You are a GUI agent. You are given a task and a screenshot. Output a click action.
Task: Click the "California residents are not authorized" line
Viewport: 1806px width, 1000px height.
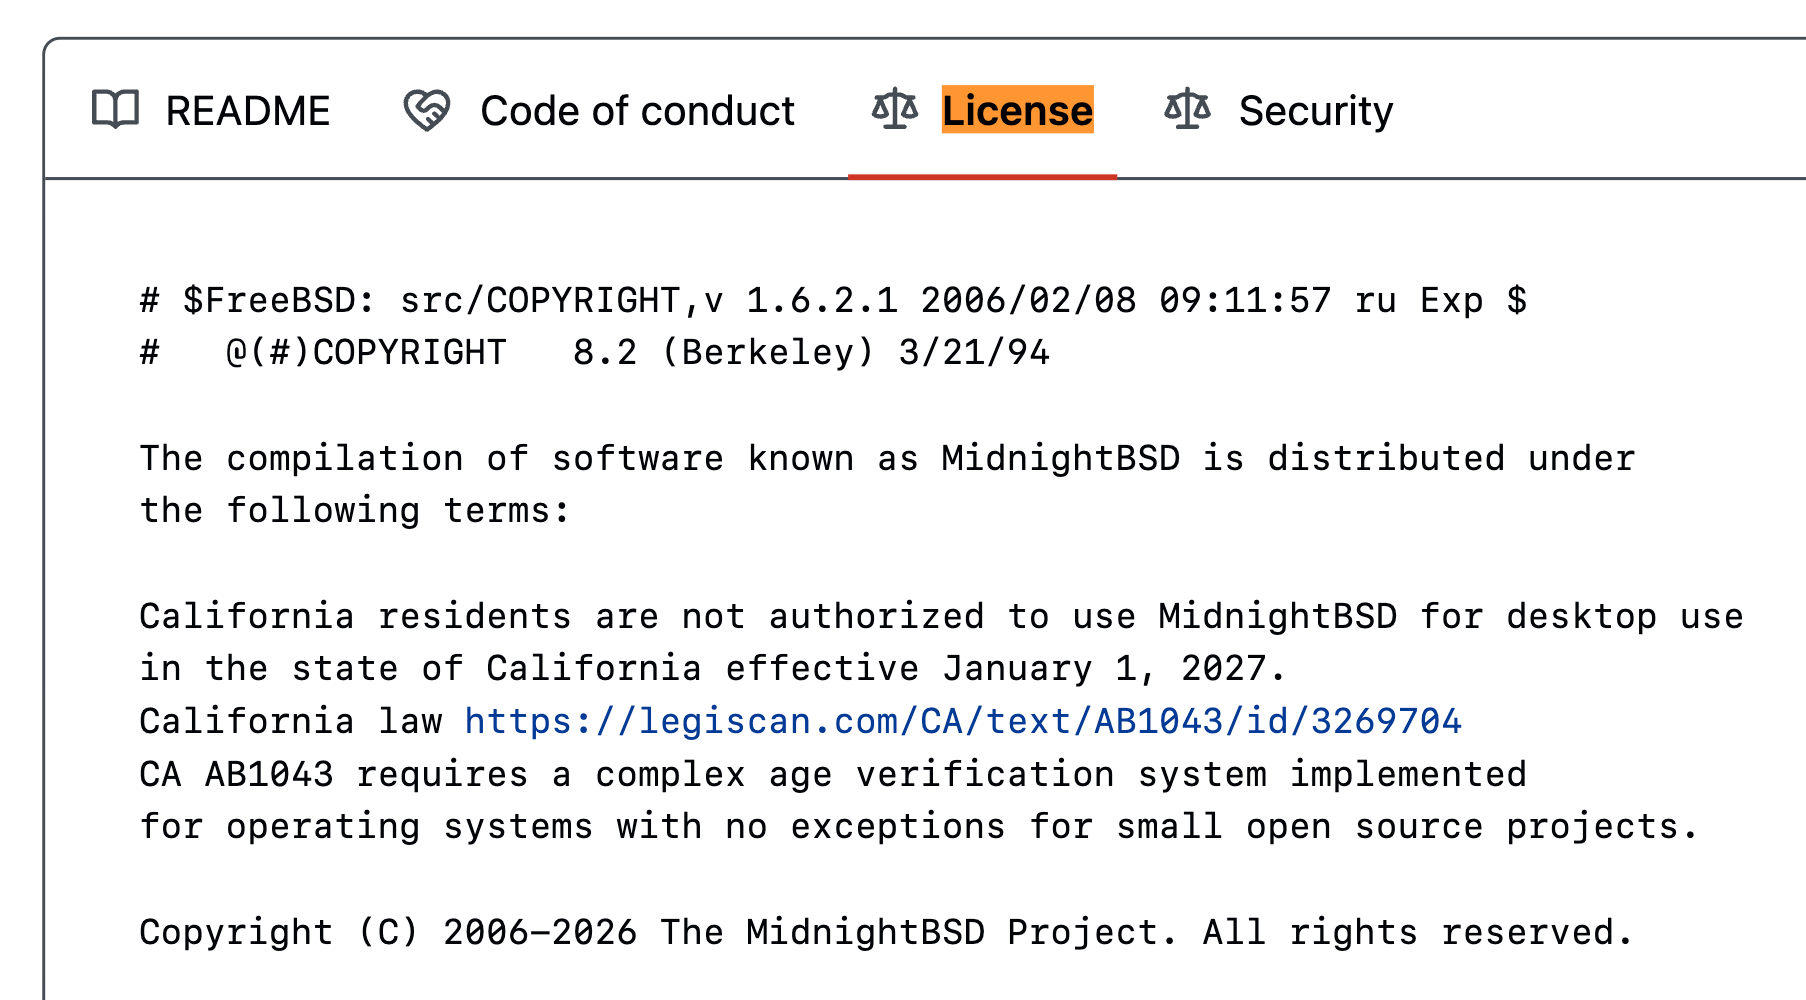point(940,616)
